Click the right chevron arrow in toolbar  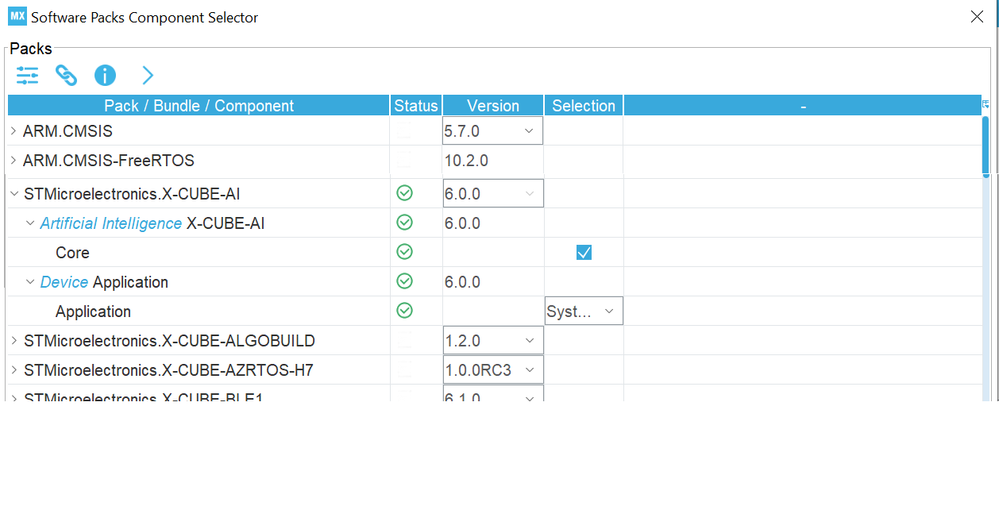(148, 75)
